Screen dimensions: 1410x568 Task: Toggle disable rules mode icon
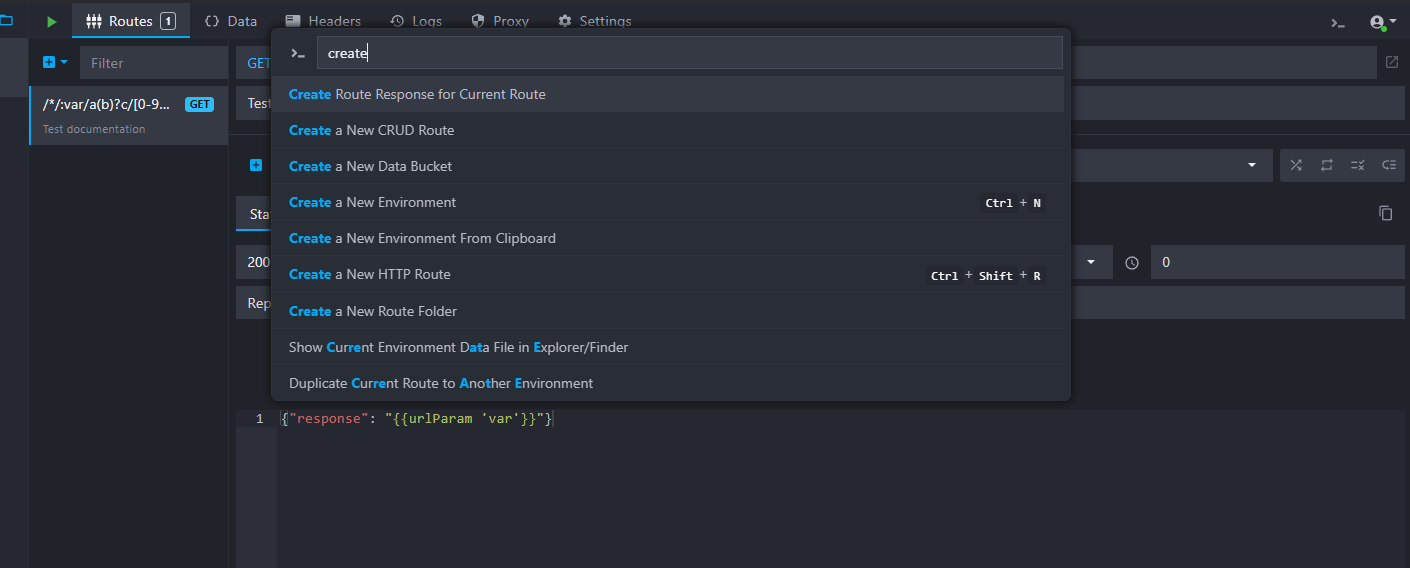(1357, 165)
